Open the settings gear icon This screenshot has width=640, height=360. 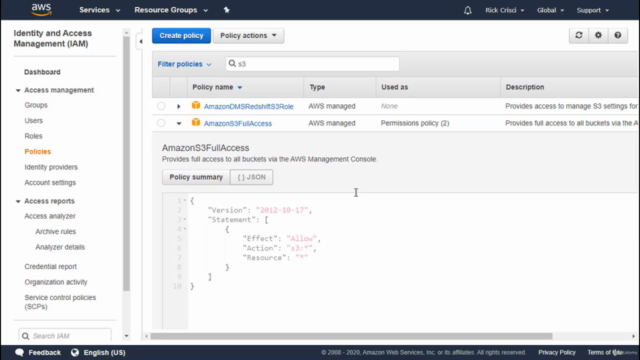click(x=598, y=36)
